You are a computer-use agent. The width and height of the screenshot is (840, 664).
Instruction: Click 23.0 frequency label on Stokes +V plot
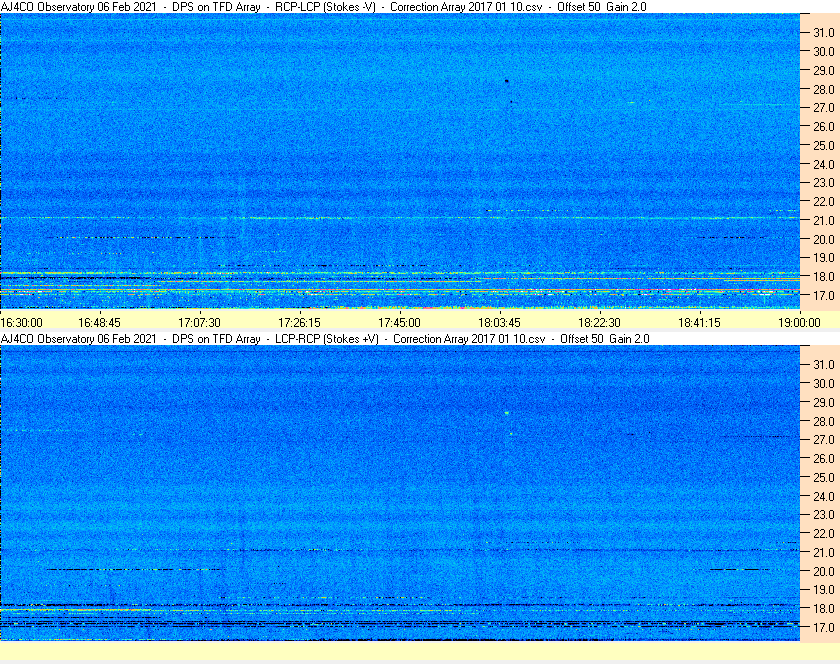click(x=824, y=514)
